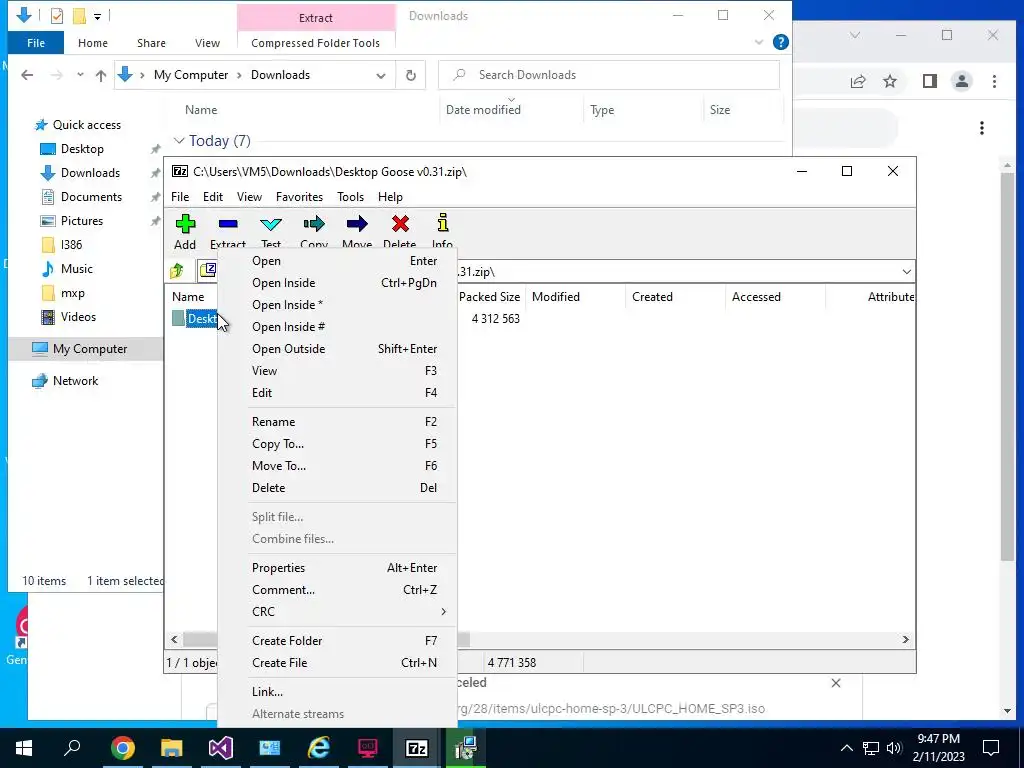The height and width of the screenshot is (768, 1024).
Task: Select Pictures in Explorer sidebar
Action: 82,221
